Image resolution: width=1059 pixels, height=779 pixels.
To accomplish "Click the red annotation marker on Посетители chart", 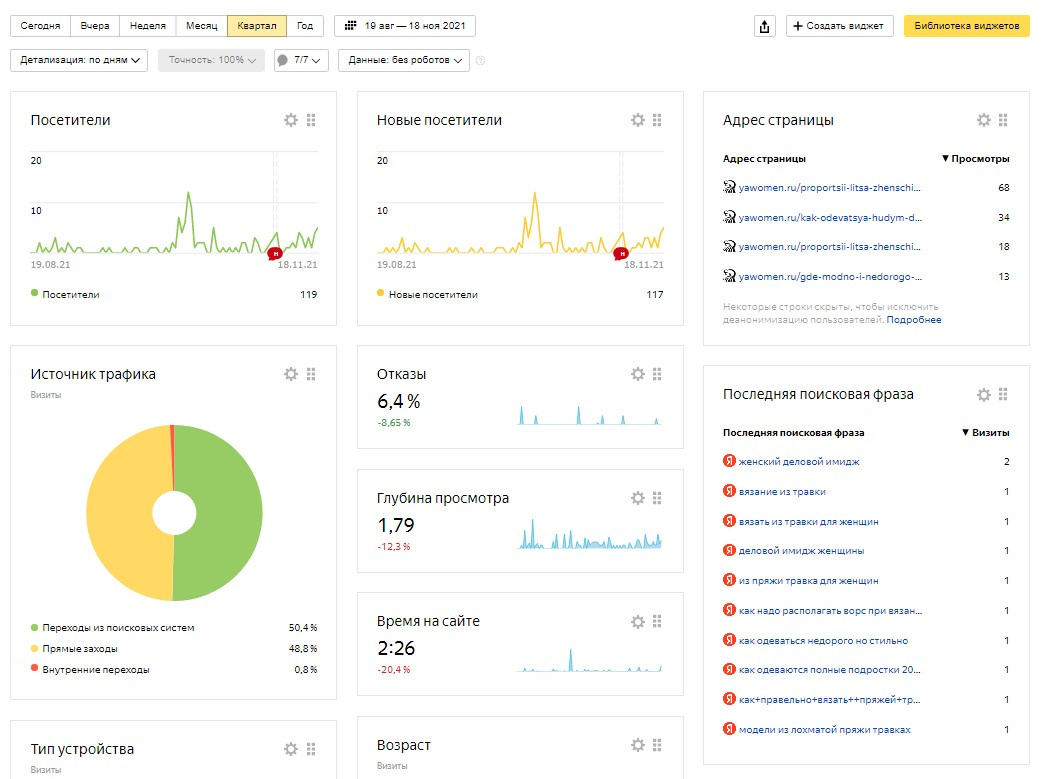I will [275, 253].
